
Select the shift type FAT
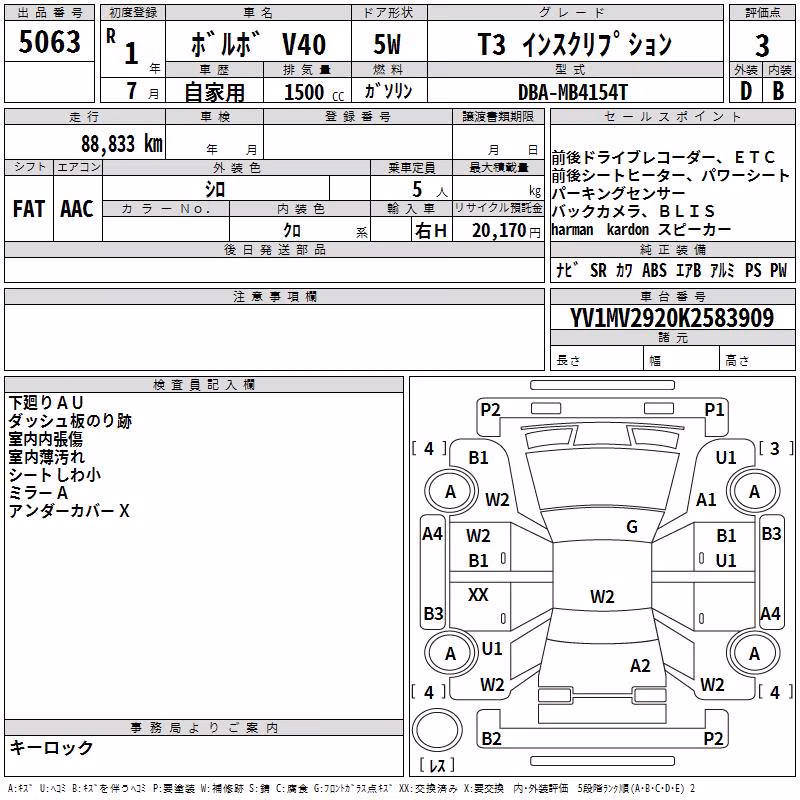[x=29, y=209]
